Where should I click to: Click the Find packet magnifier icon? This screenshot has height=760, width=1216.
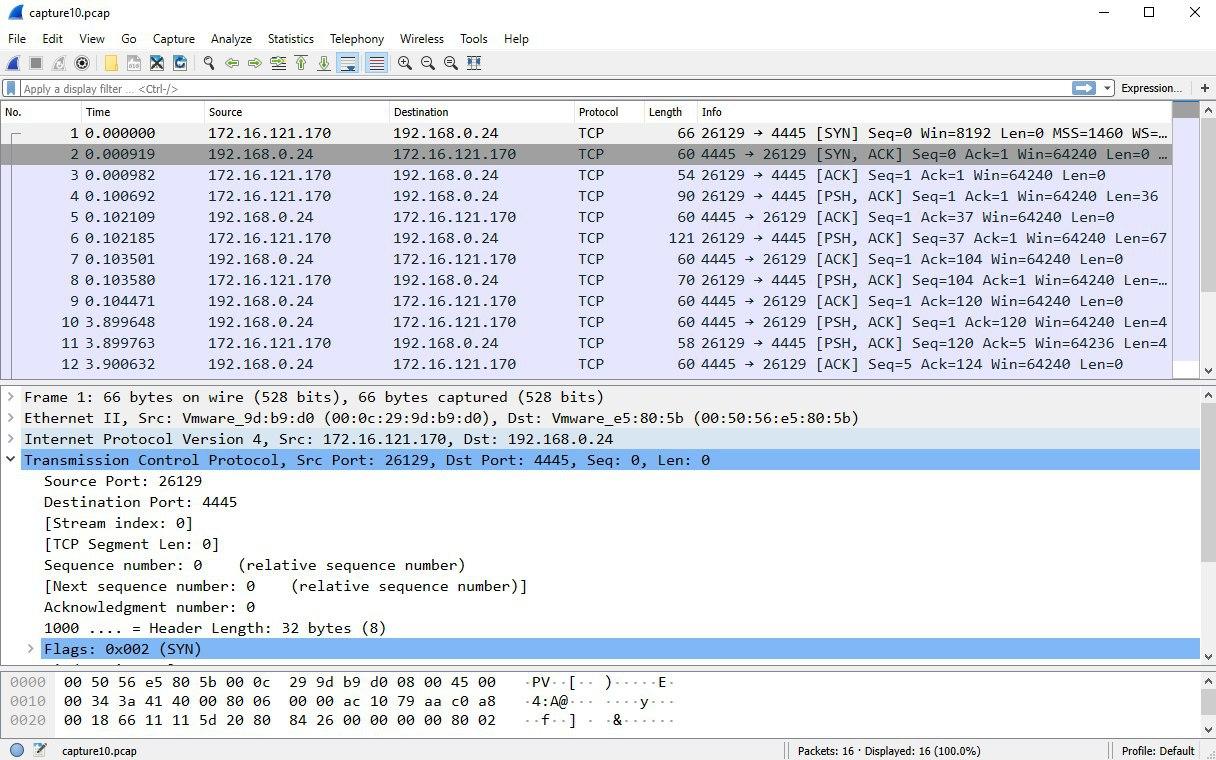click(x=209, y=63)
